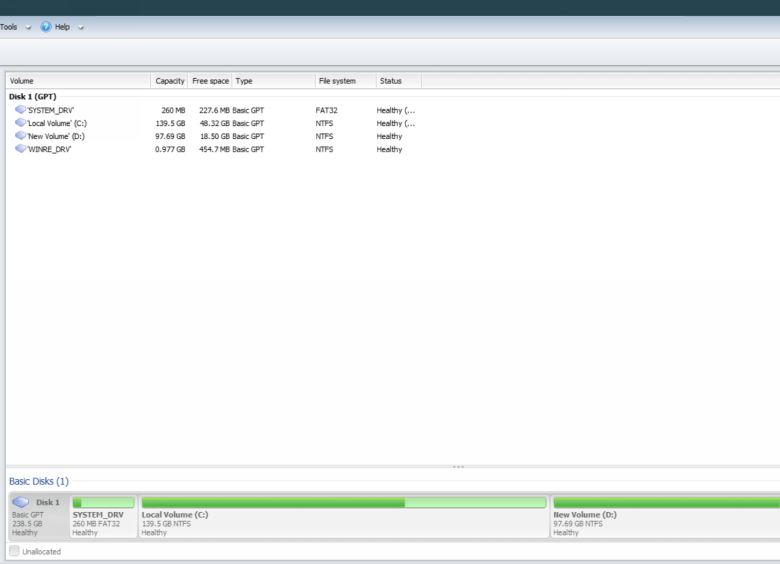780x564 pixels.
Task: Open the Help menu
Action: [x=62, y=27]
